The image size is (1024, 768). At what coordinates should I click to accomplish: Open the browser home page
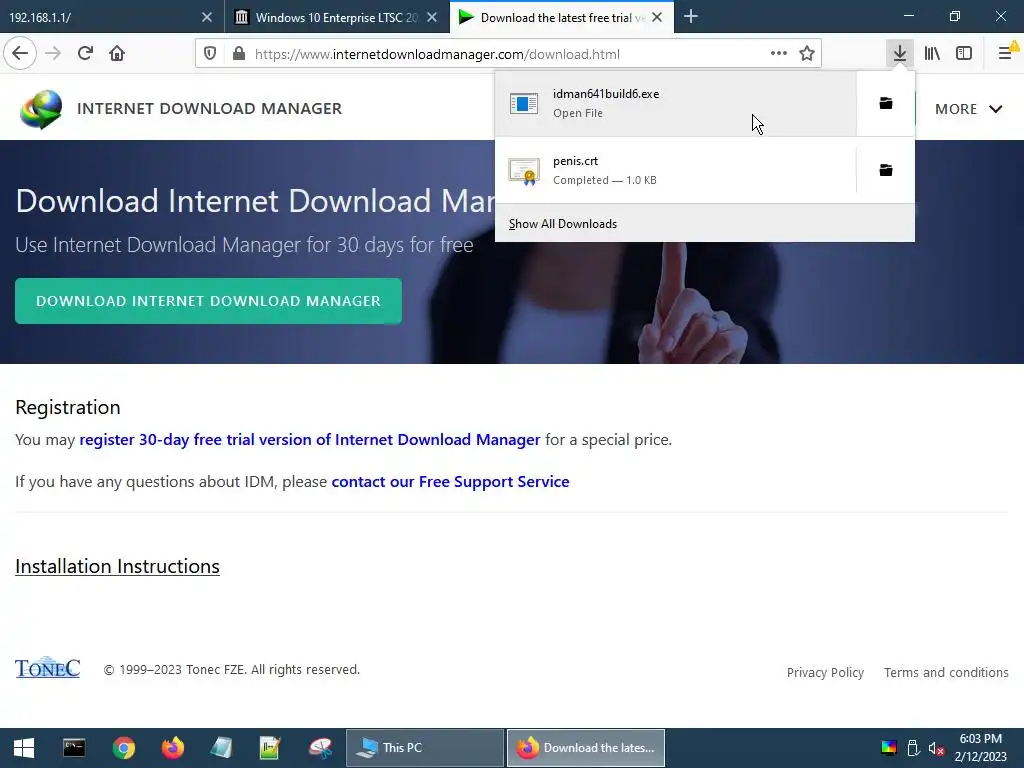117,54
